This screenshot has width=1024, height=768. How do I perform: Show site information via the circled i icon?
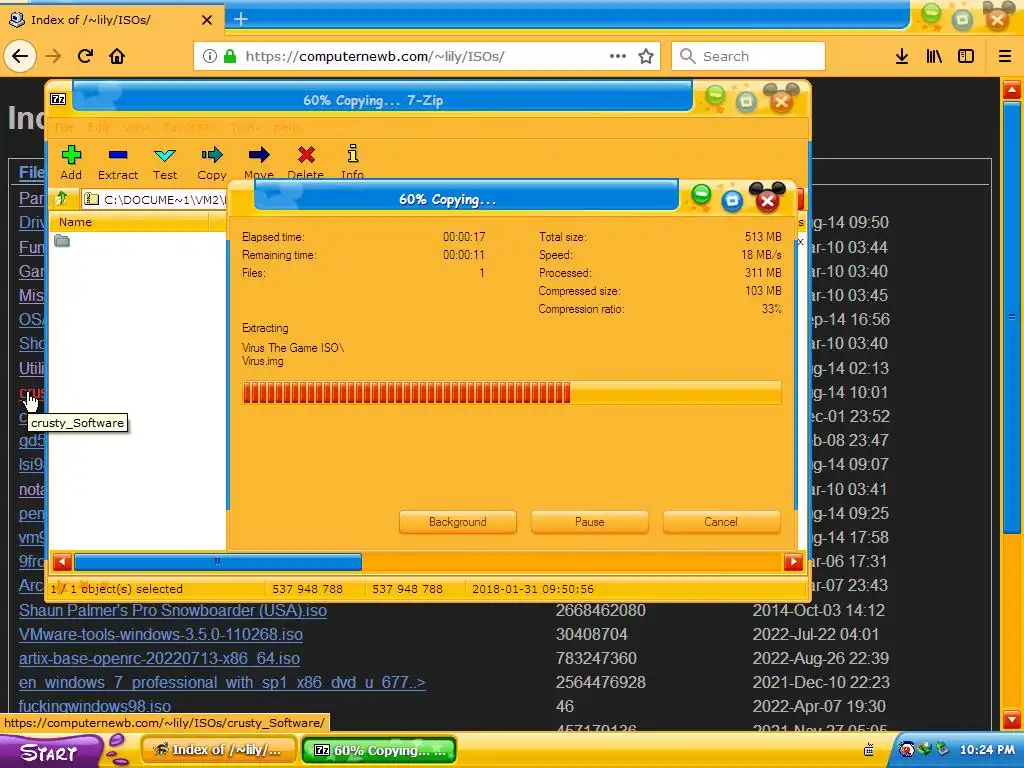pyautogui.click(x=210, y=56)
